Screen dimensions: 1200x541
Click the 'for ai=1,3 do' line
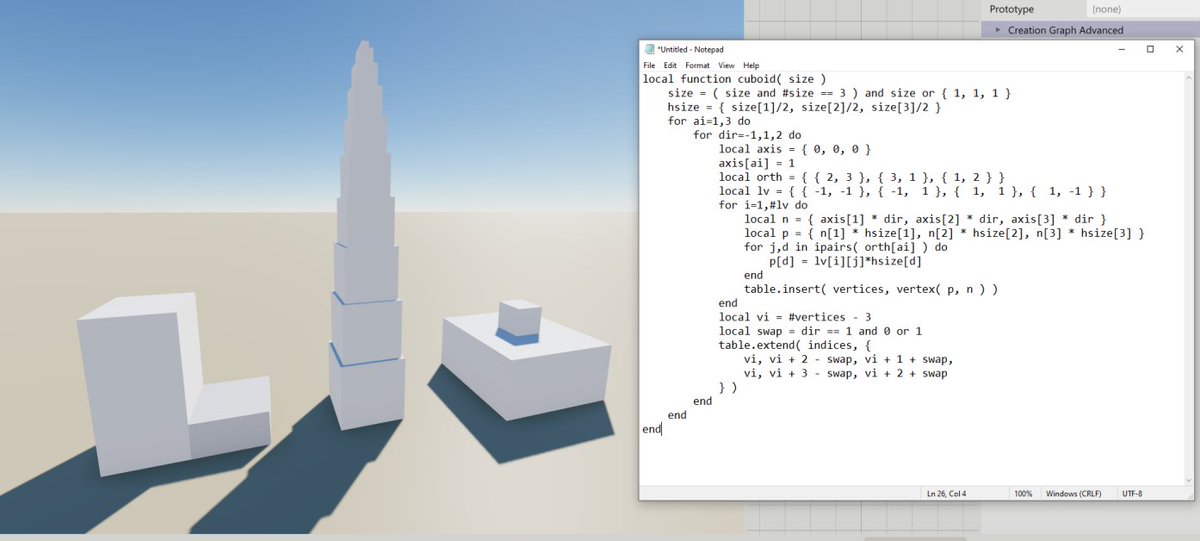point(709,121)
